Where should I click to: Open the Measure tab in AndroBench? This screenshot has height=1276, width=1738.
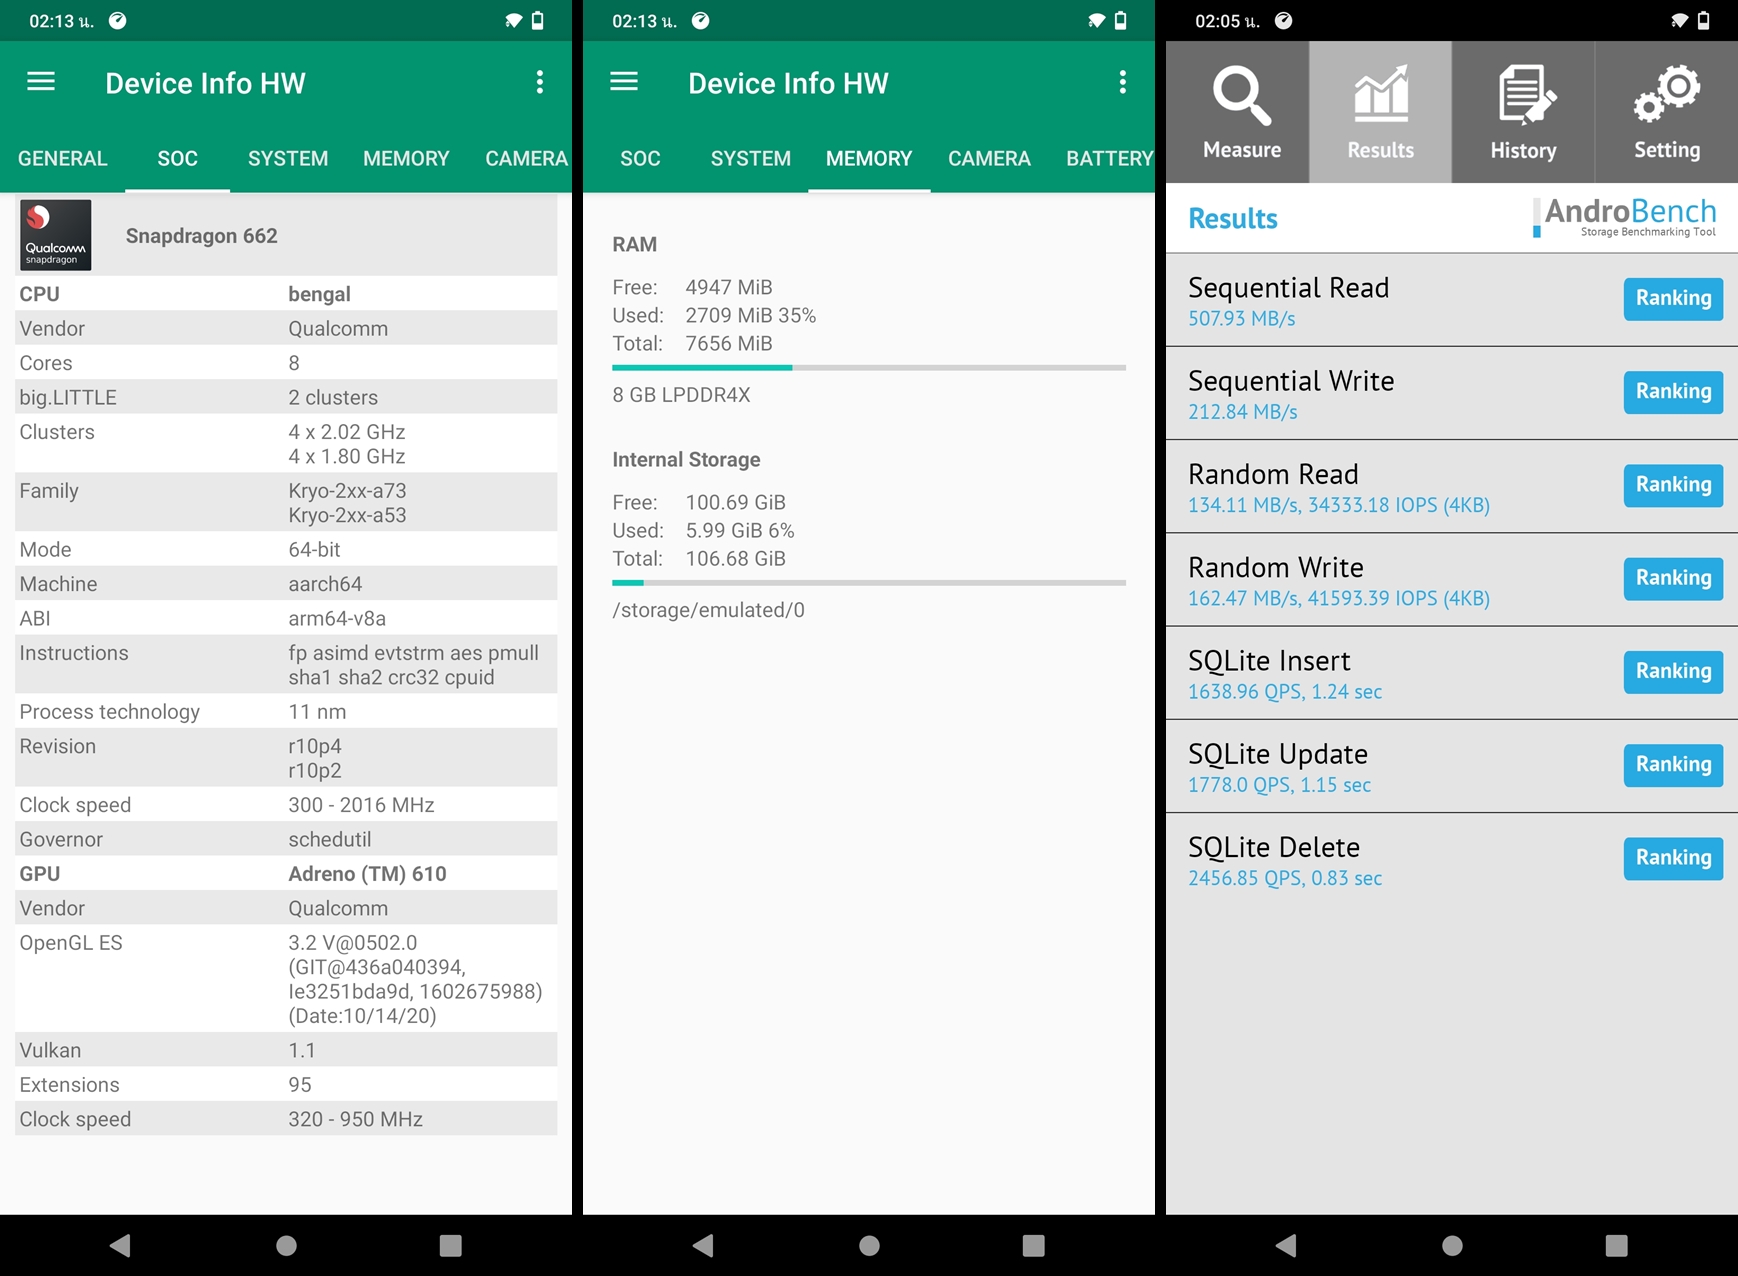(x=1238, y=112)
